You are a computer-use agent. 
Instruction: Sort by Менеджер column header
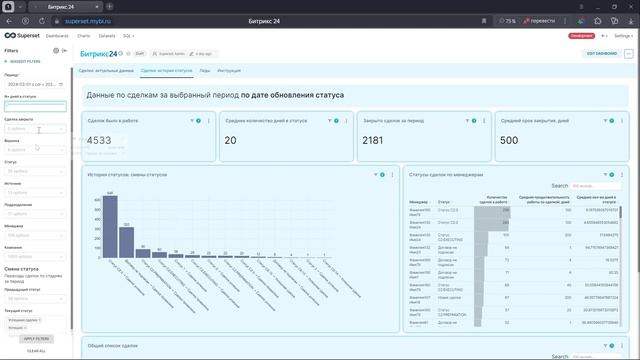[418, 202]
